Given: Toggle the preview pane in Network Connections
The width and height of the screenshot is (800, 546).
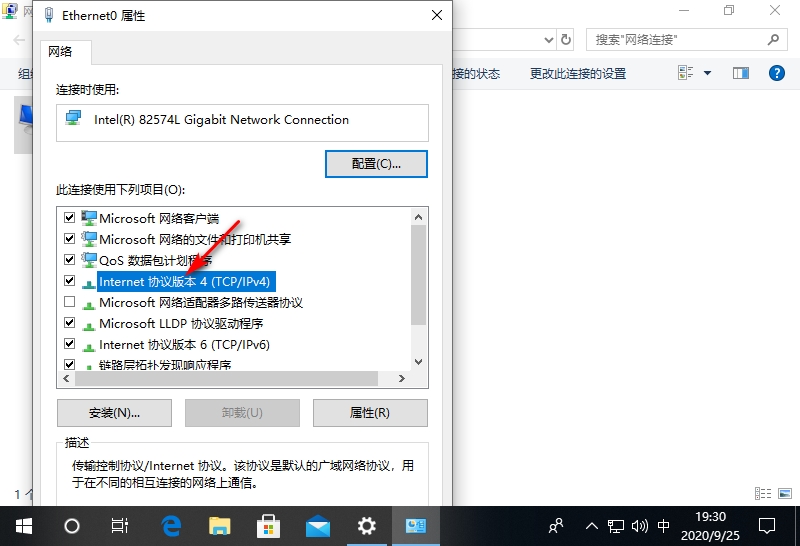Looking at the screenshot, I should coord(741,73).
